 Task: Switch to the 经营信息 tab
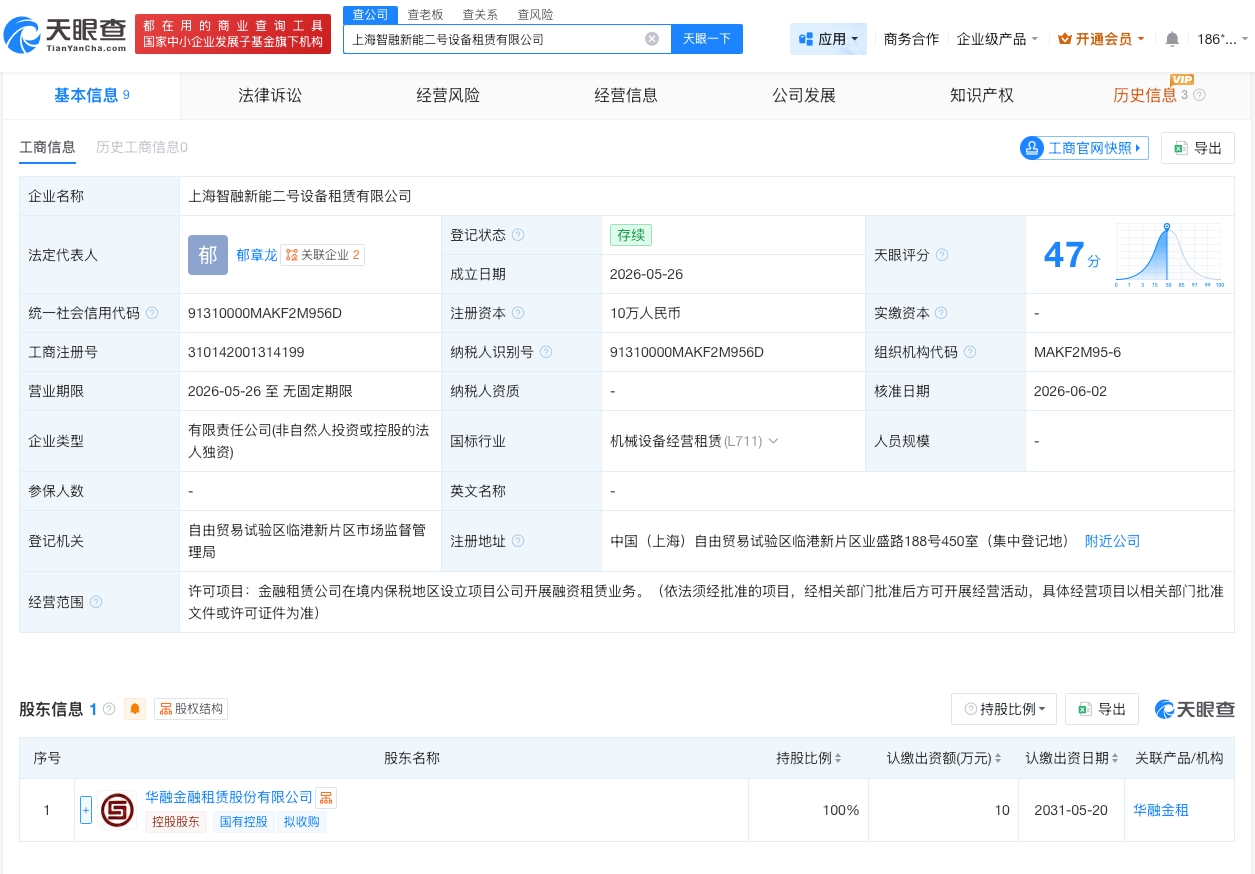coord(626,96)
